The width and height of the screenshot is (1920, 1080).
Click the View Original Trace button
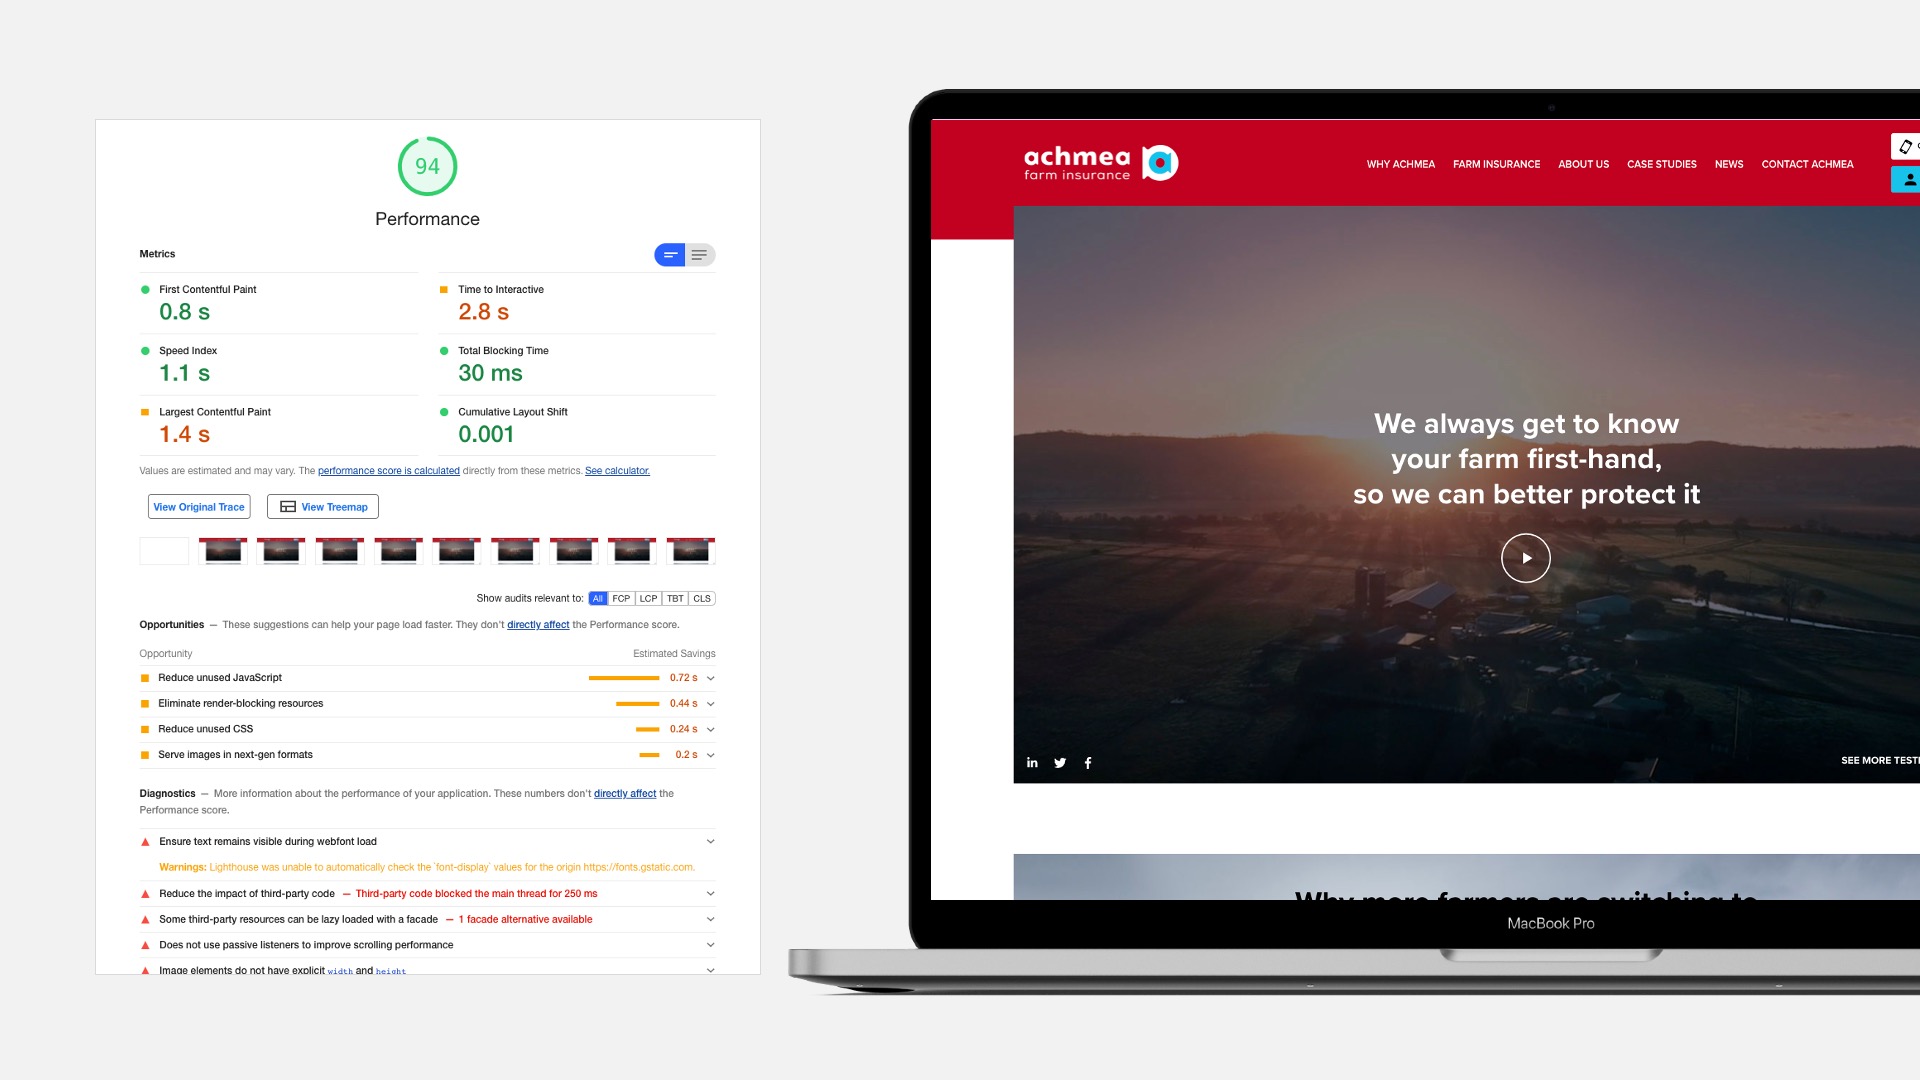click(199, 506)
